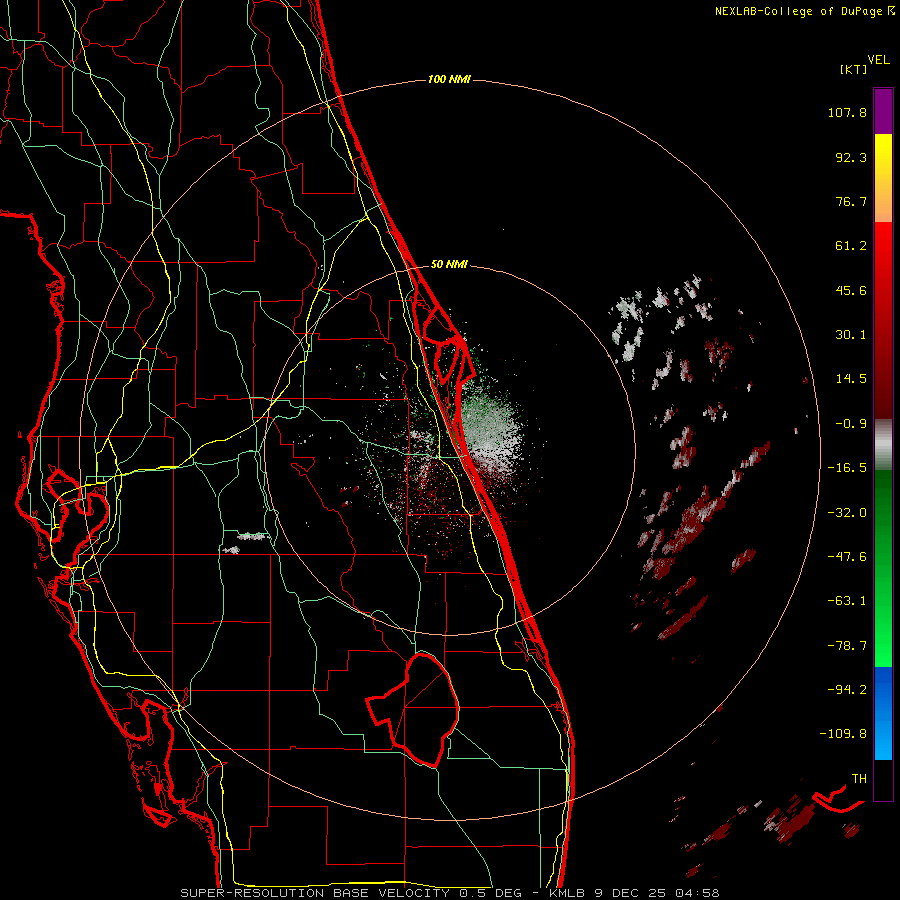This screenshot has width=900, height=900.
Task: Click the 100 NMI range ring label
Action: click(449, 79)
